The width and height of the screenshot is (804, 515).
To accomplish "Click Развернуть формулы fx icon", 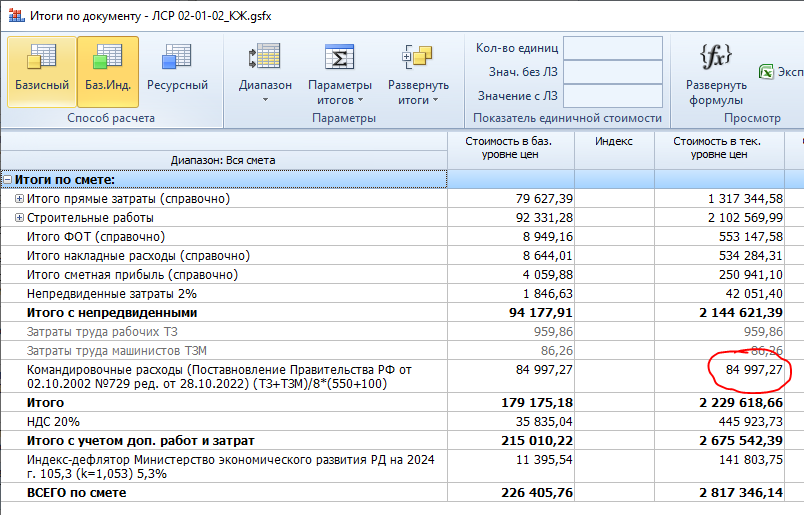I will point(716,56).
